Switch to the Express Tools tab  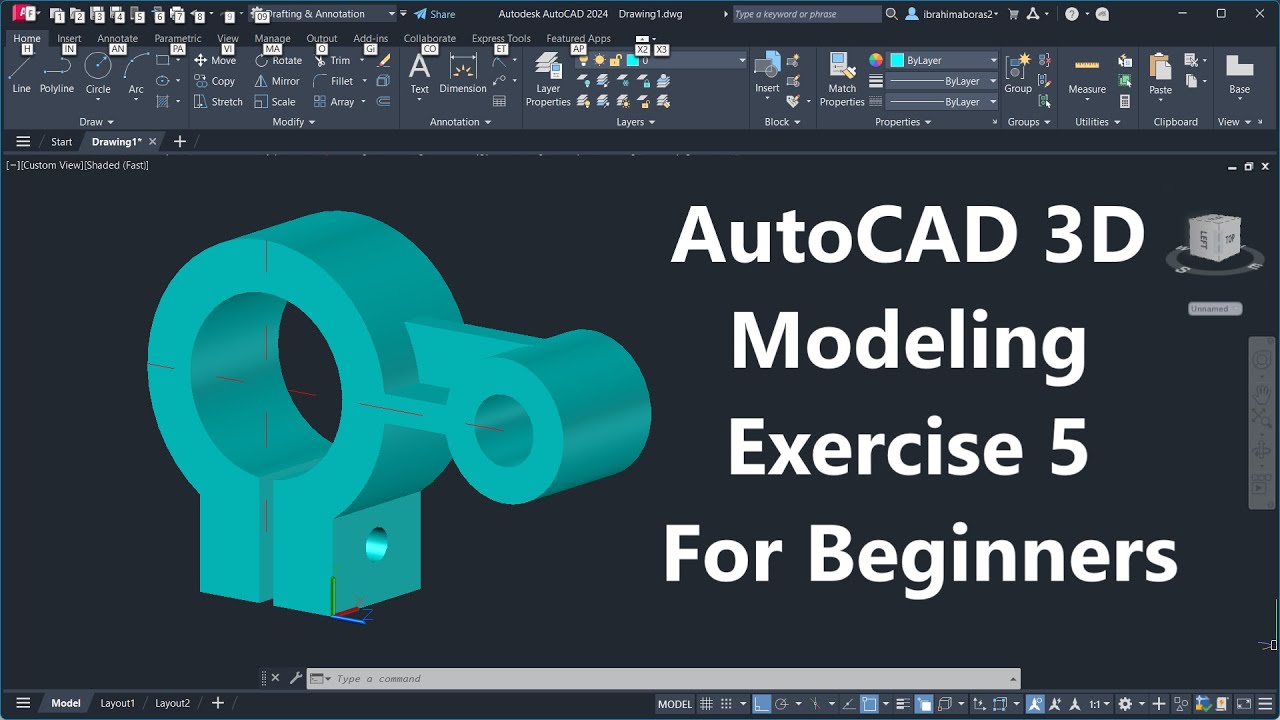point(501,39)
